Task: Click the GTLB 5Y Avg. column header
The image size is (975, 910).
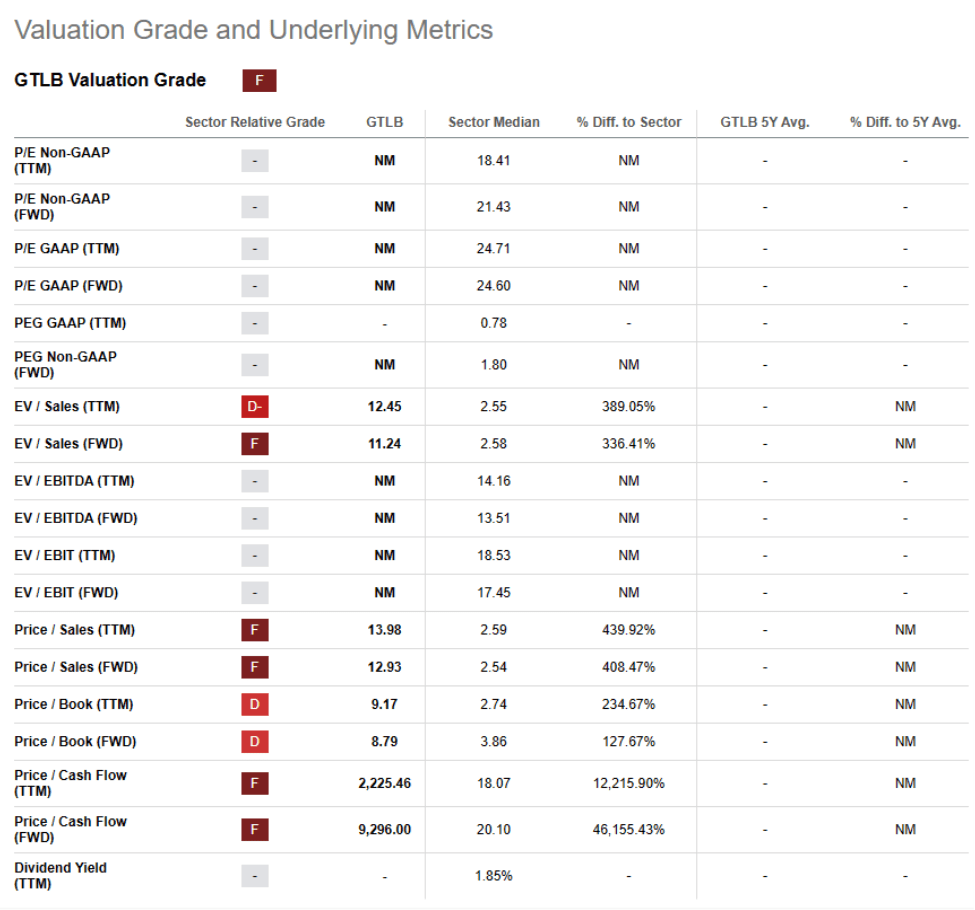Action: coord(765,123)
